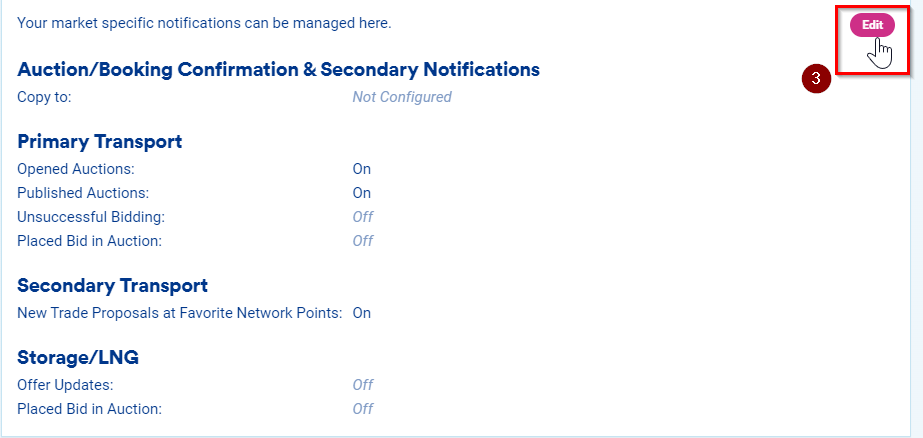
Task: Click the Off status for Unsuccessful Bidding
Action: tap(362, 217)
